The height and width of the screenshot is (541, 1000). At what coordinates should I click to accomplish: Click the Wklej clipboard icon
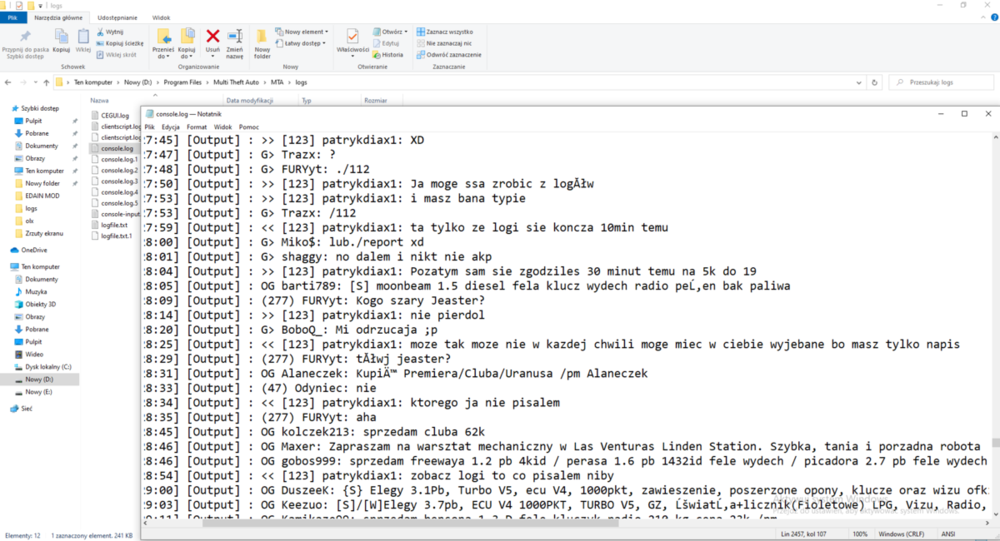83,37
